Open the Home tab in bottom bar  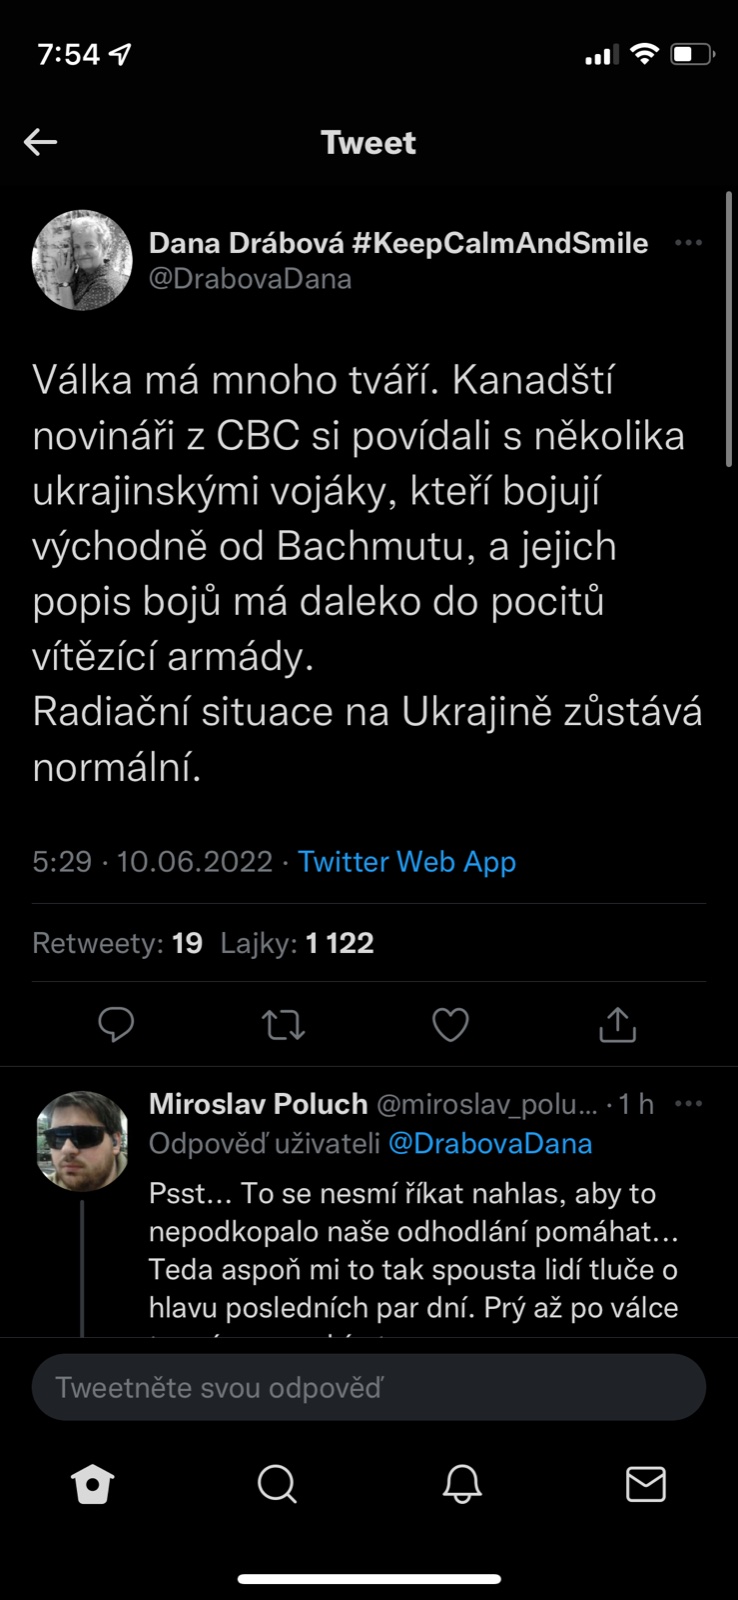pyautogui.click(x=93, y=1485)
